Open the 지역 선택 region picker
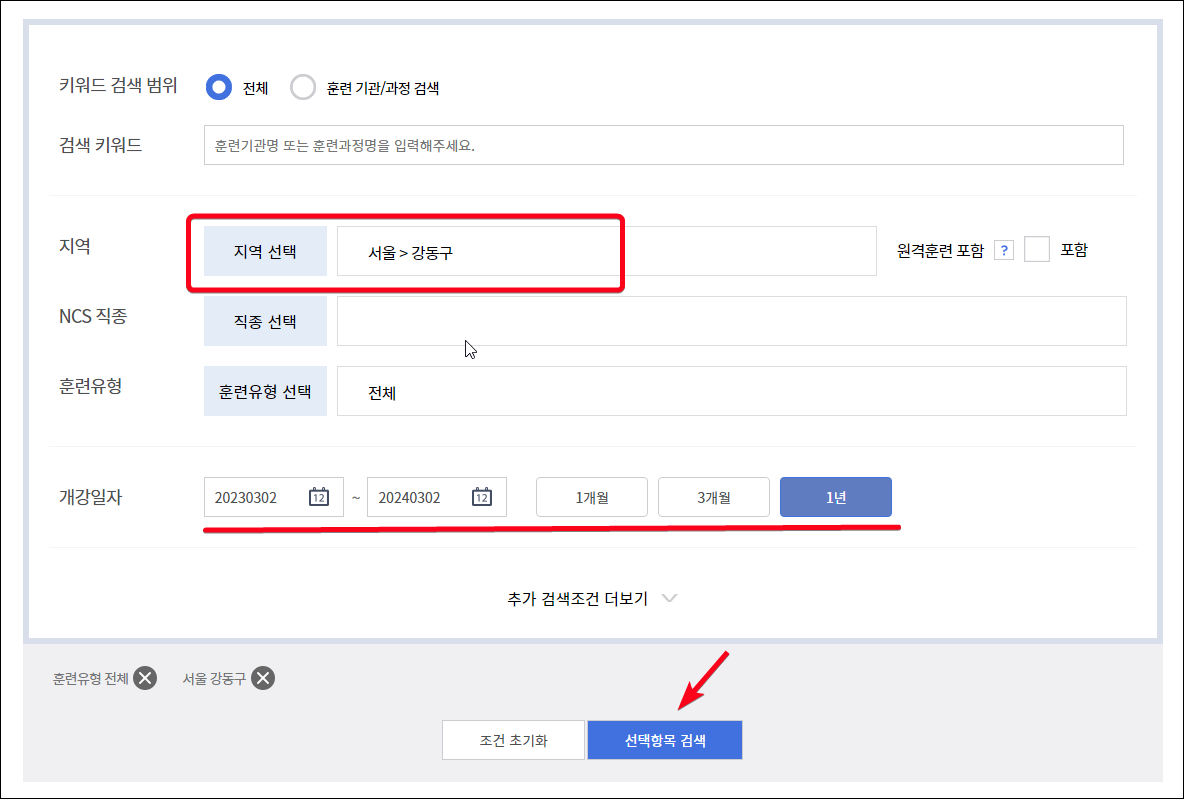The width and height of the screenshot is (1184, 799). coord(265,250)
